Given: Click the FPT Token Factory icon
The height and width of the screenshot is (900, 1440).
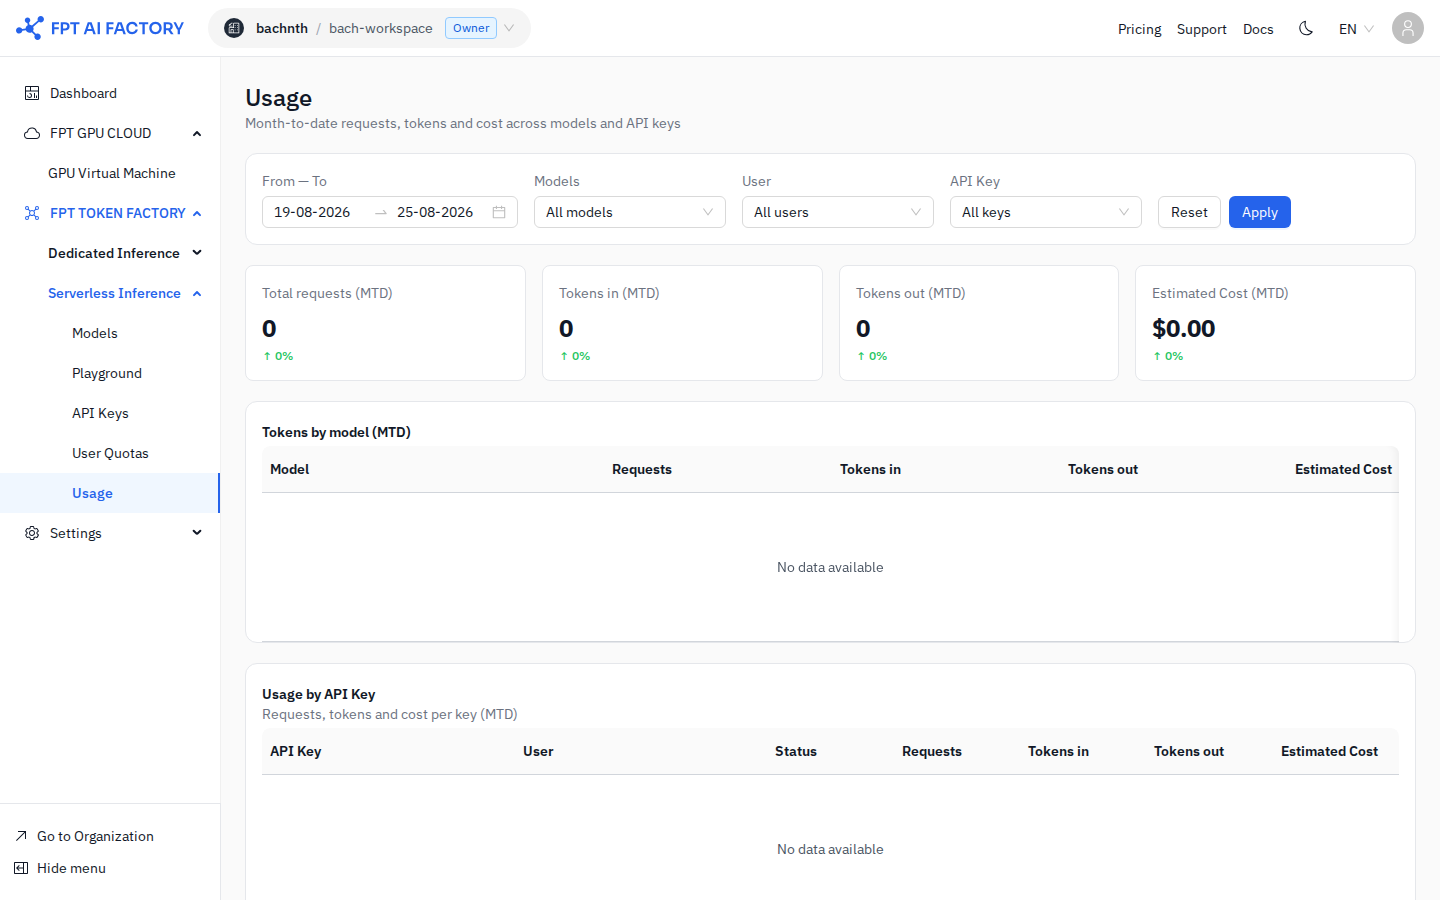Looking at the screenshot, I should click(x=32, y=213).
